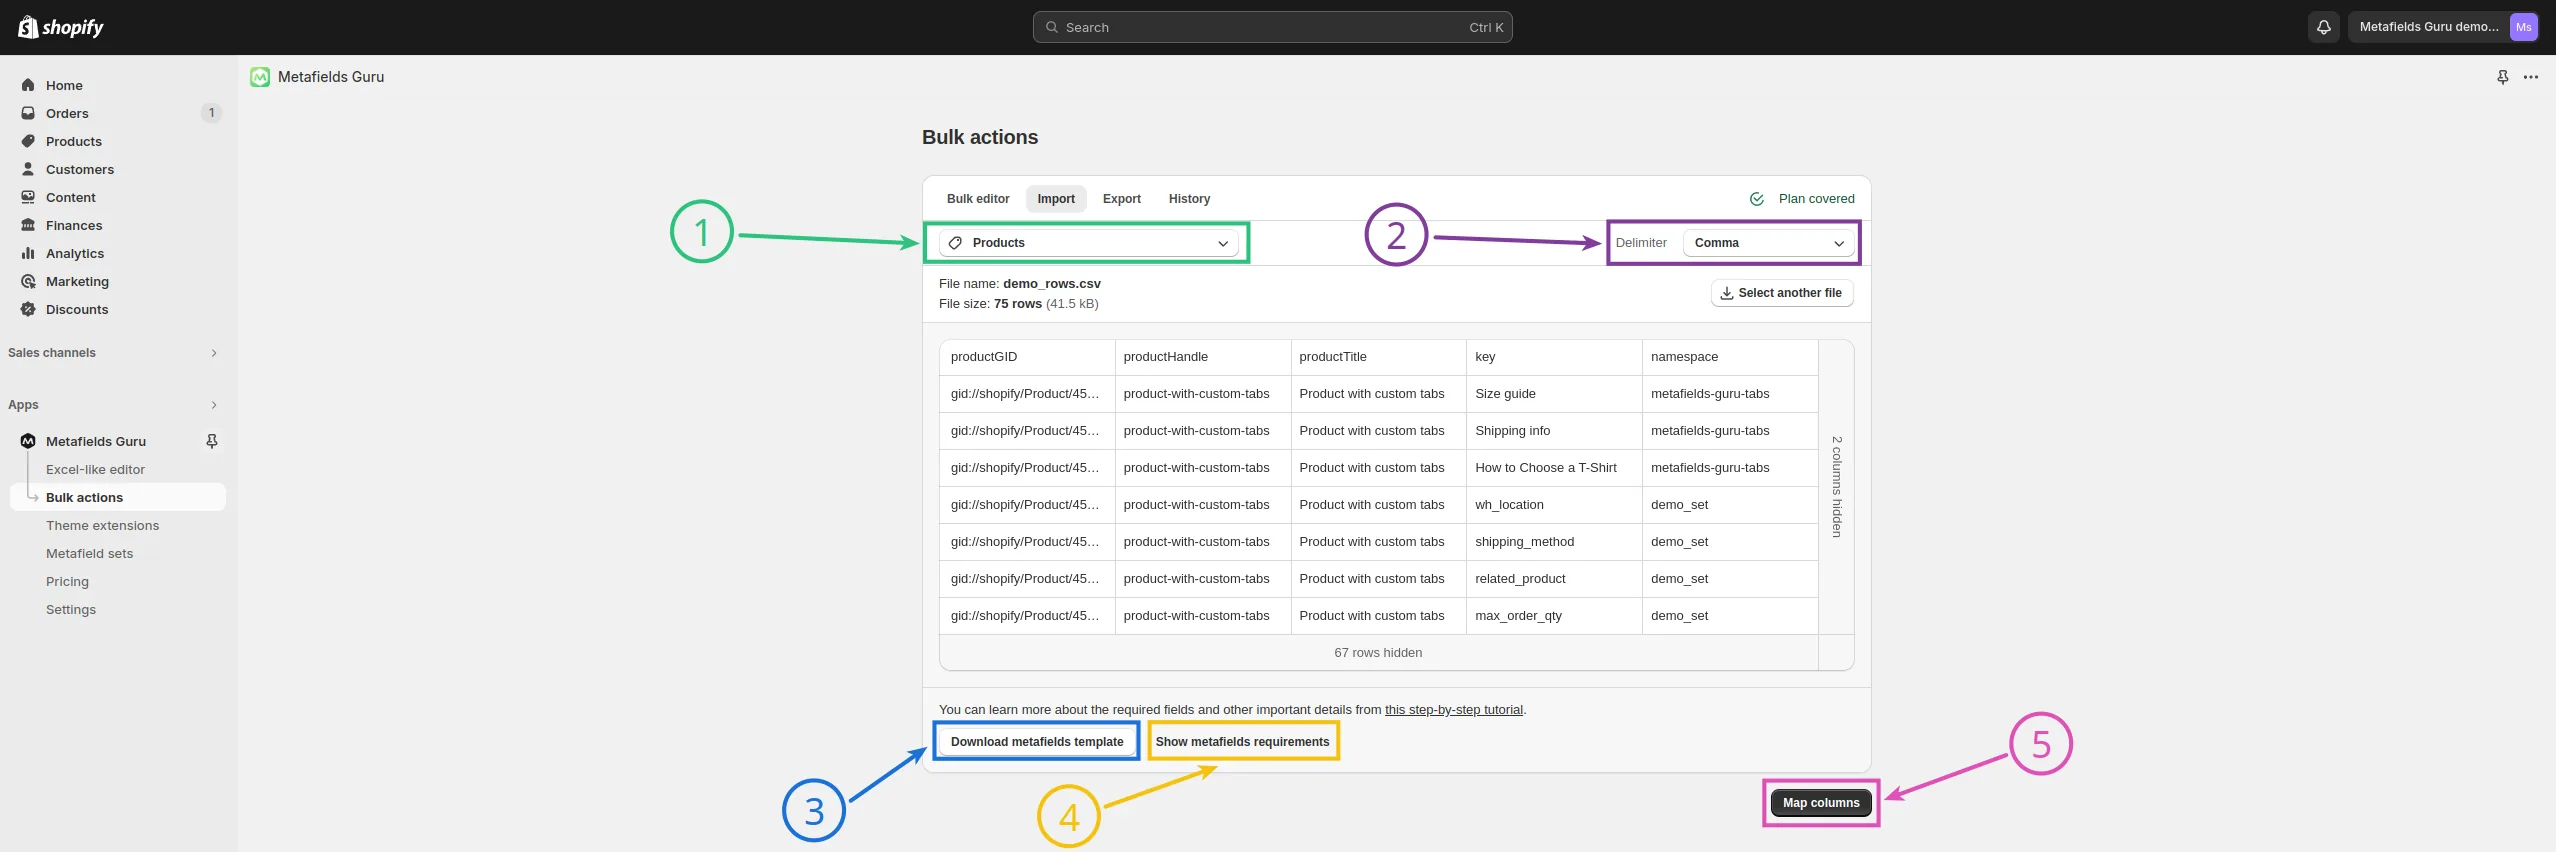Open Orders via its inbox icon

pyautogui.click(x=28, y=113)
